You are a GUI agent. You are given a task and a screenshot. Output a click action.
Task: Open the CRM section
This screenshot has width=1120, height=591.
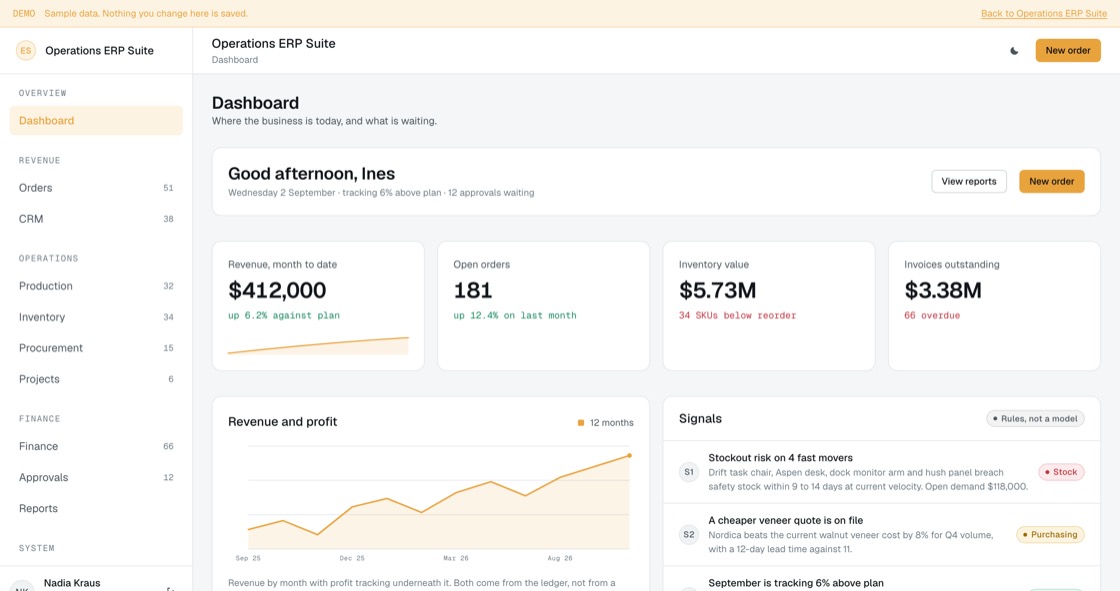pos(96,219)
